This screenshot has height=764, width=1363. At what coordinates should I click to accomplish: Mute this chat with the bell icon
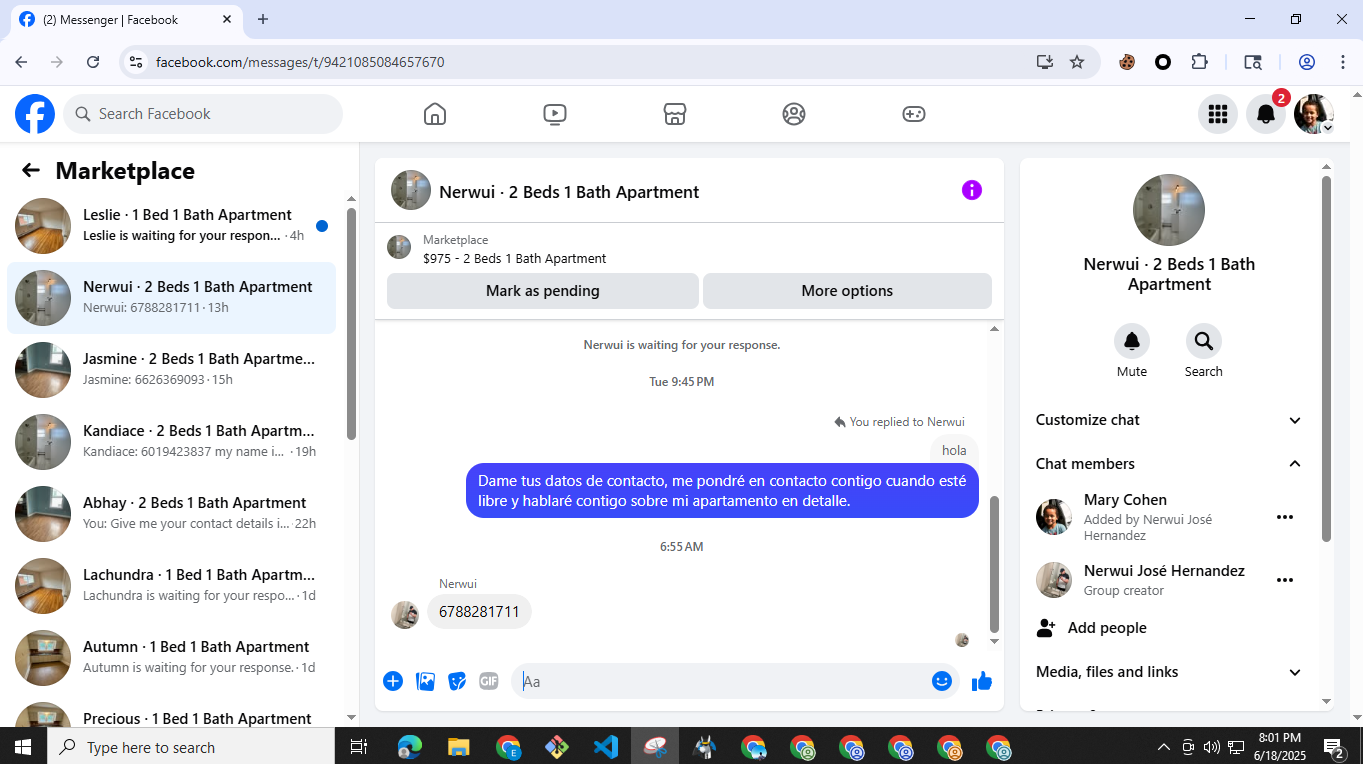click(1132, 341)
